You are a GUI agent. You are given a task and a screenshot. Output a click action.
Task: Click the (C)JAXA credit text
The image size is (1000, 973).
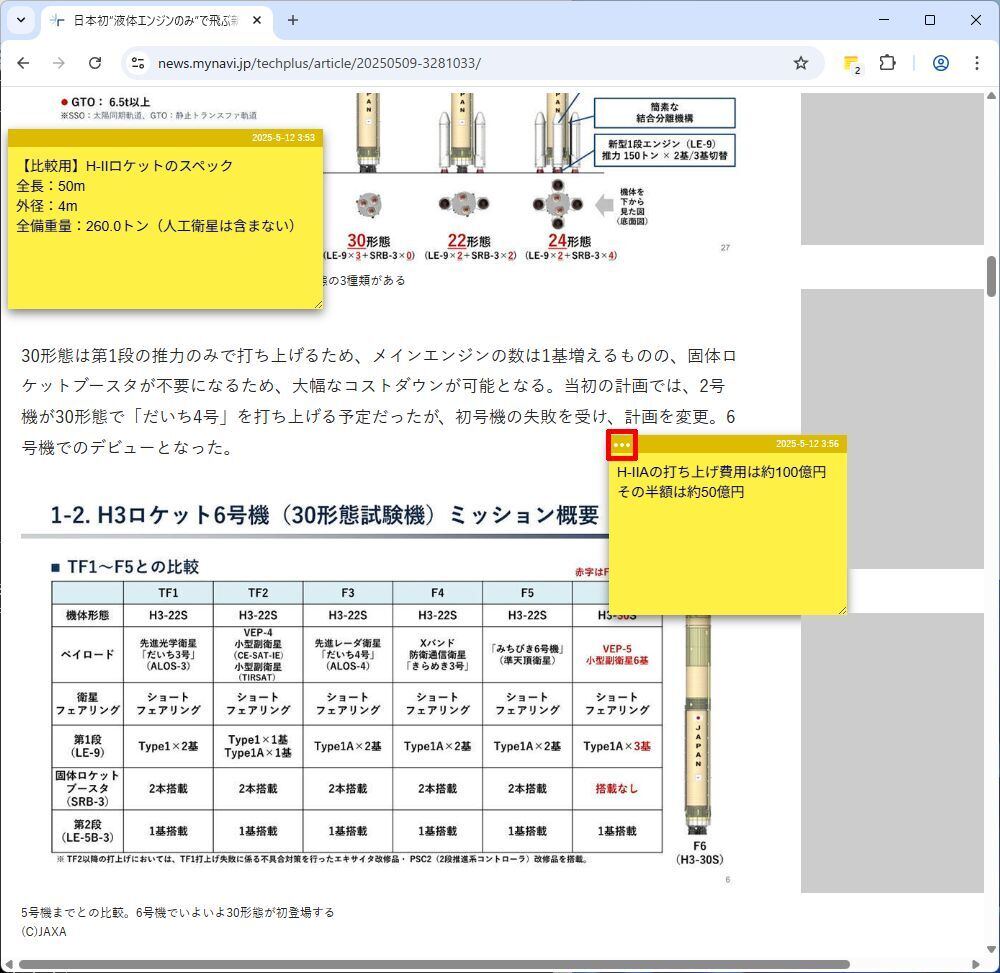tap(43, 932)
